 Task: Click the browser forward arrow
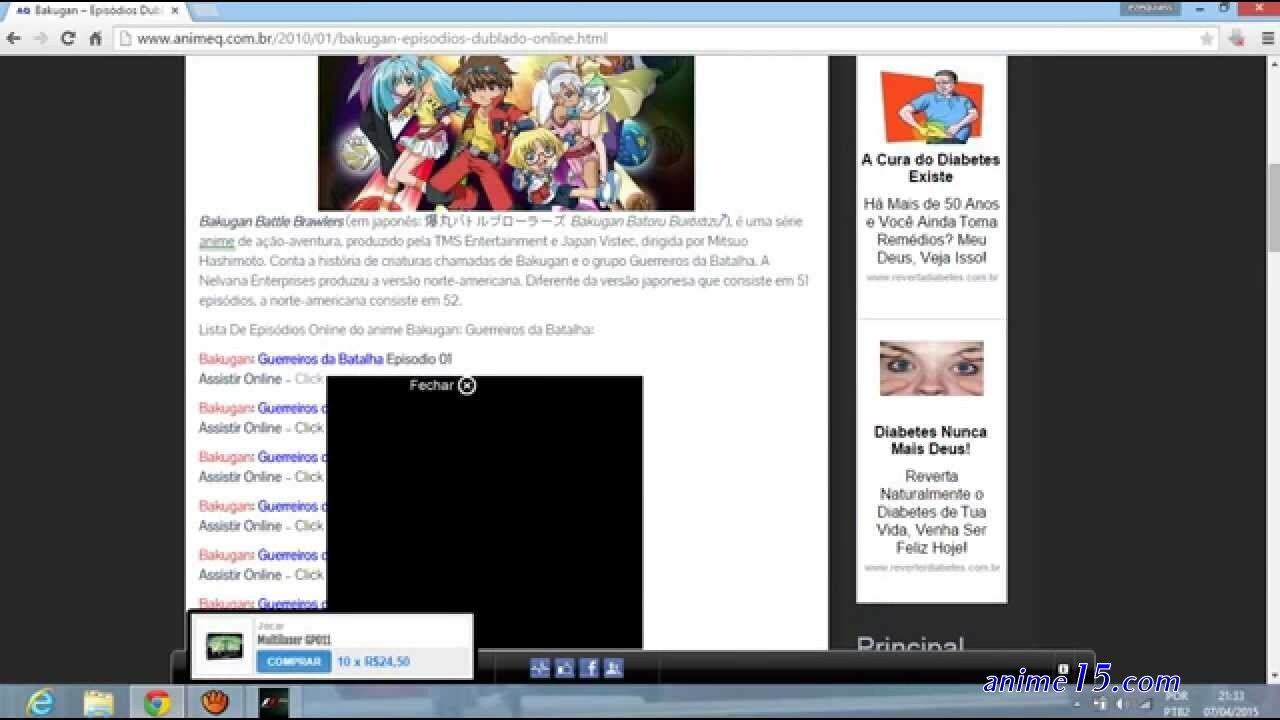point(41,39)
